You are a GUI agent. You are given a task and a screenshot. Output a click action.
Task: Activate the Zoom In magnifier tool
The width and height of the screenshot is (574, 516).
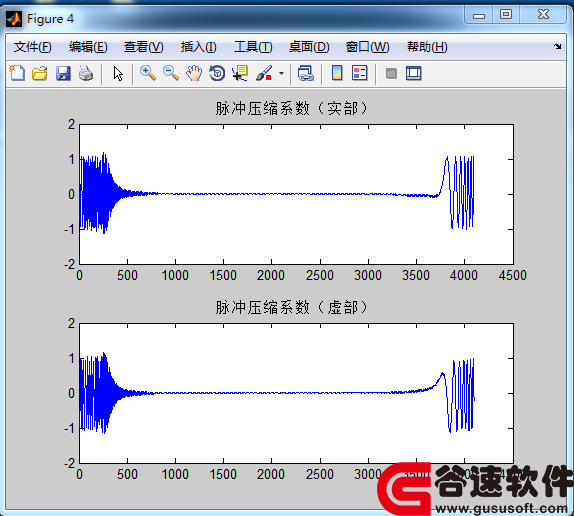[148, 73]
